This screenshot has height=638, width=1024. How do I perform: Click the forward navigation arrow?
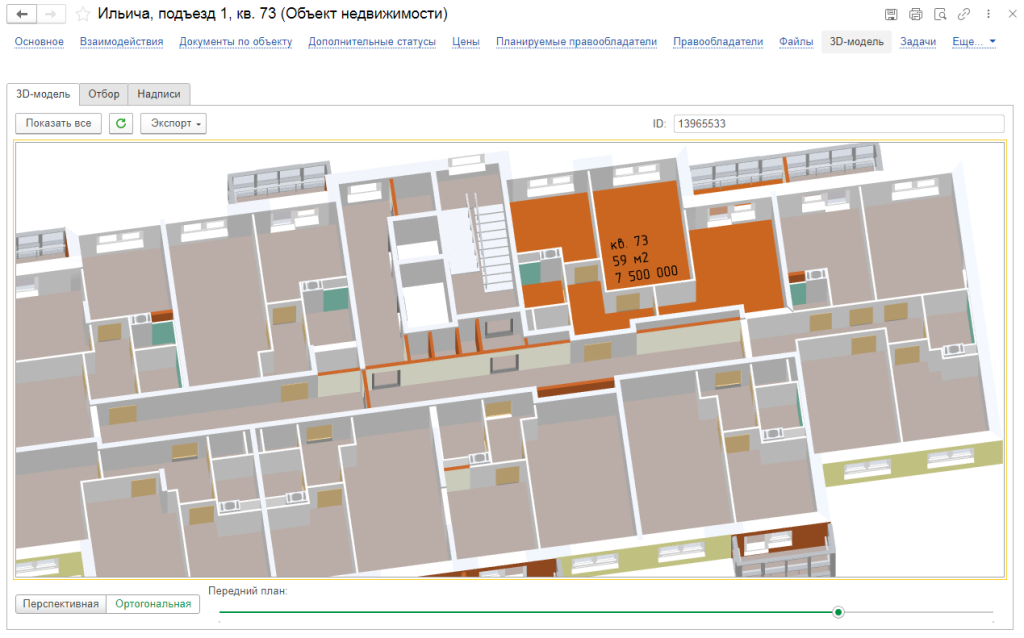pyautogui.click(x=52, y=14)
